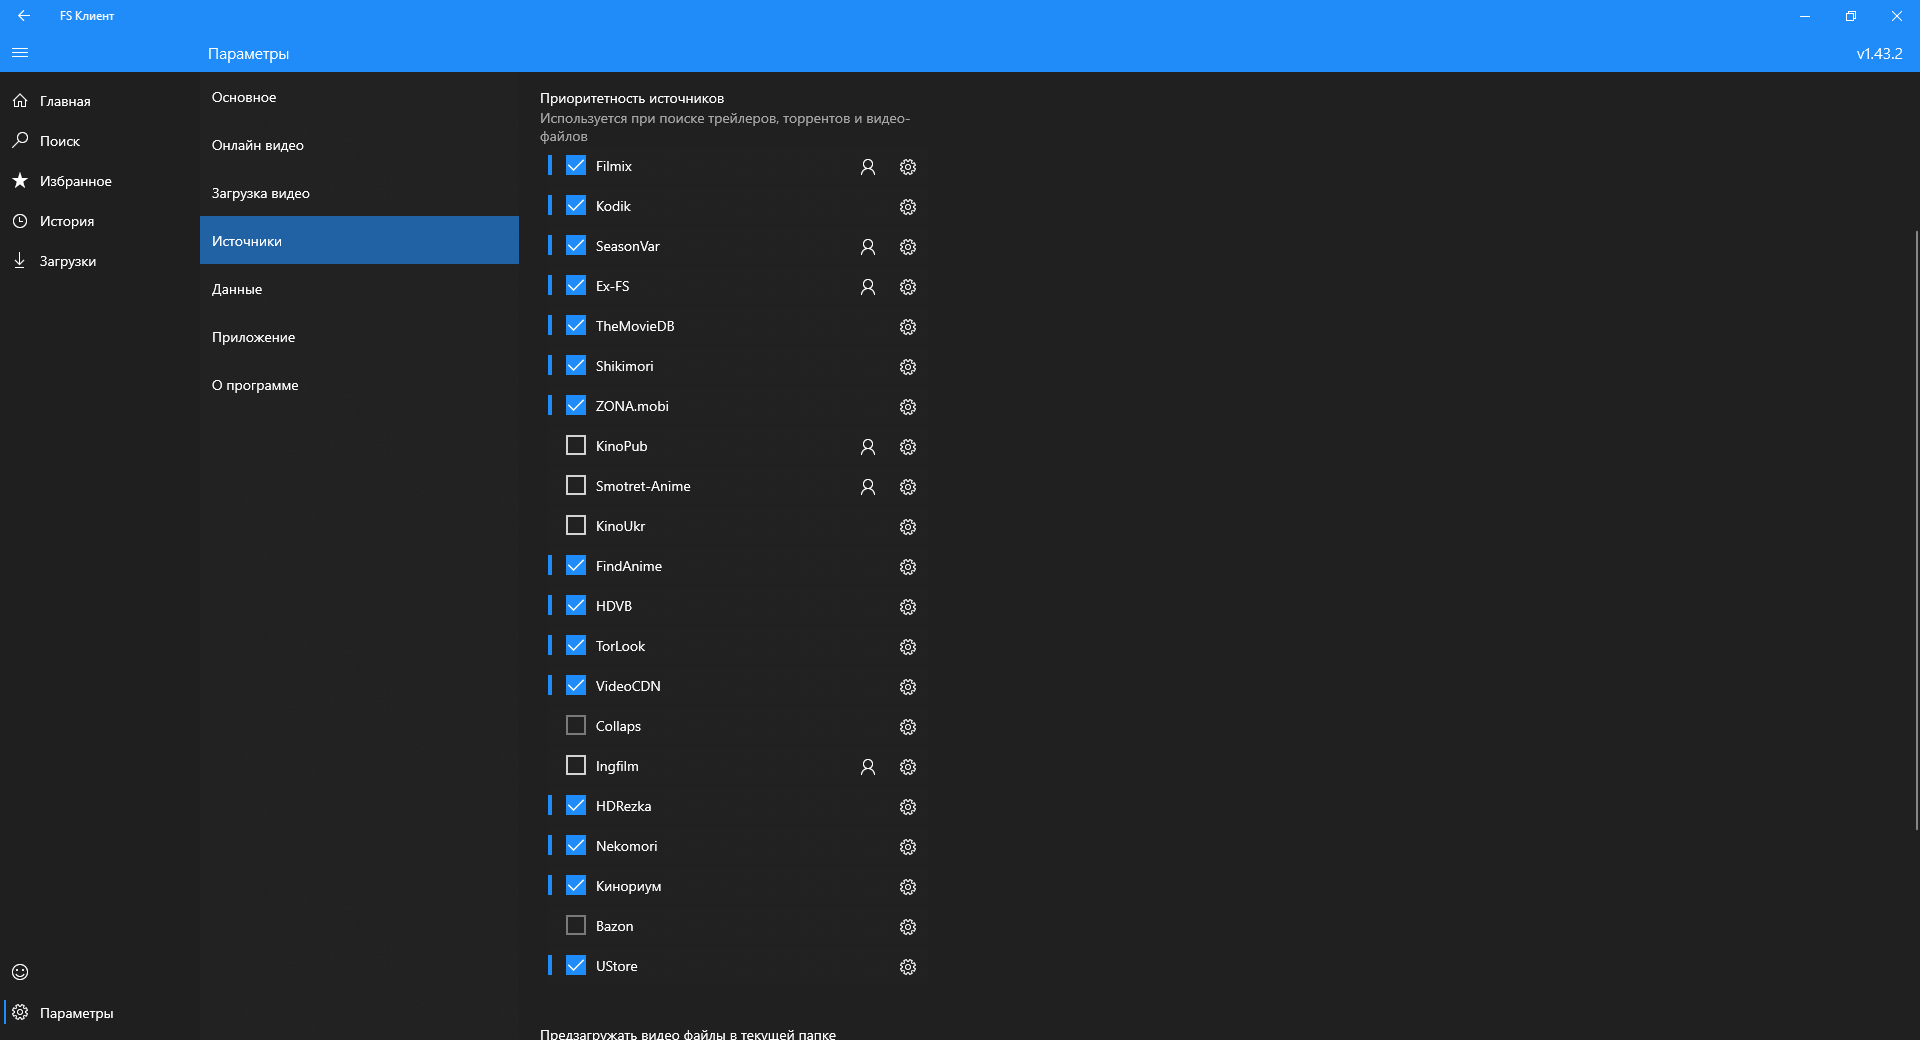Click the Предзагружать видео файлы label

pyautogui.click(x=688, y=1034)
